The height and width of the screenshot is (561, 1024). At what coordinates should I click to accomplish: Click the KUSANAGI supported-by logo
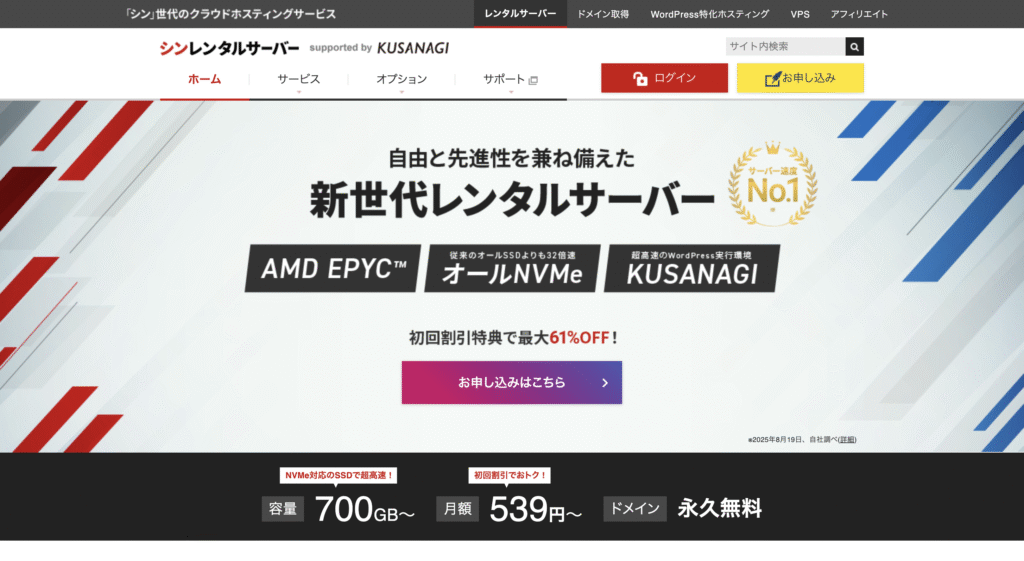click(413, 47)
